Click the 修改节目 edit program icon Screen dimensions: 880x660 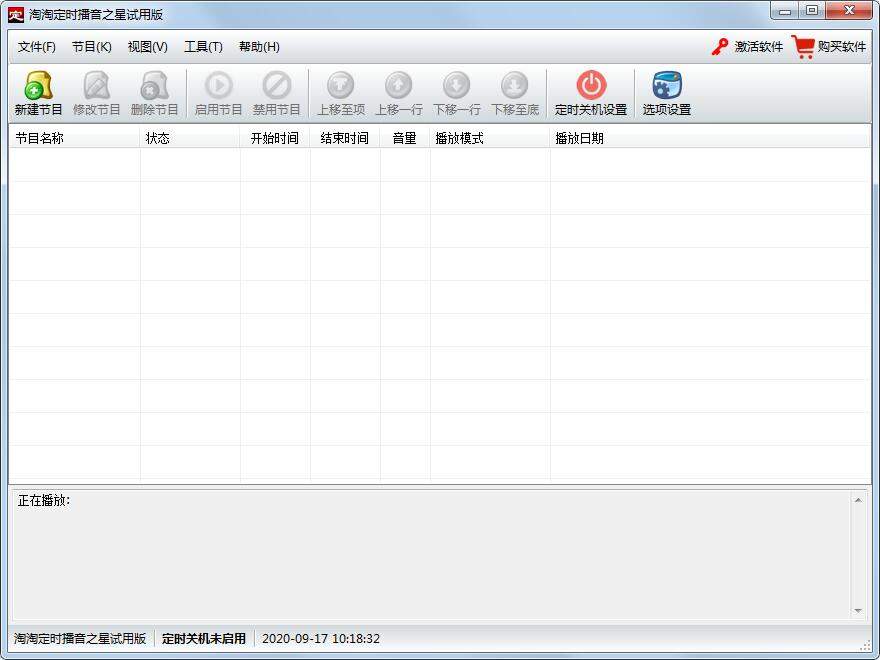coord(96,87)
